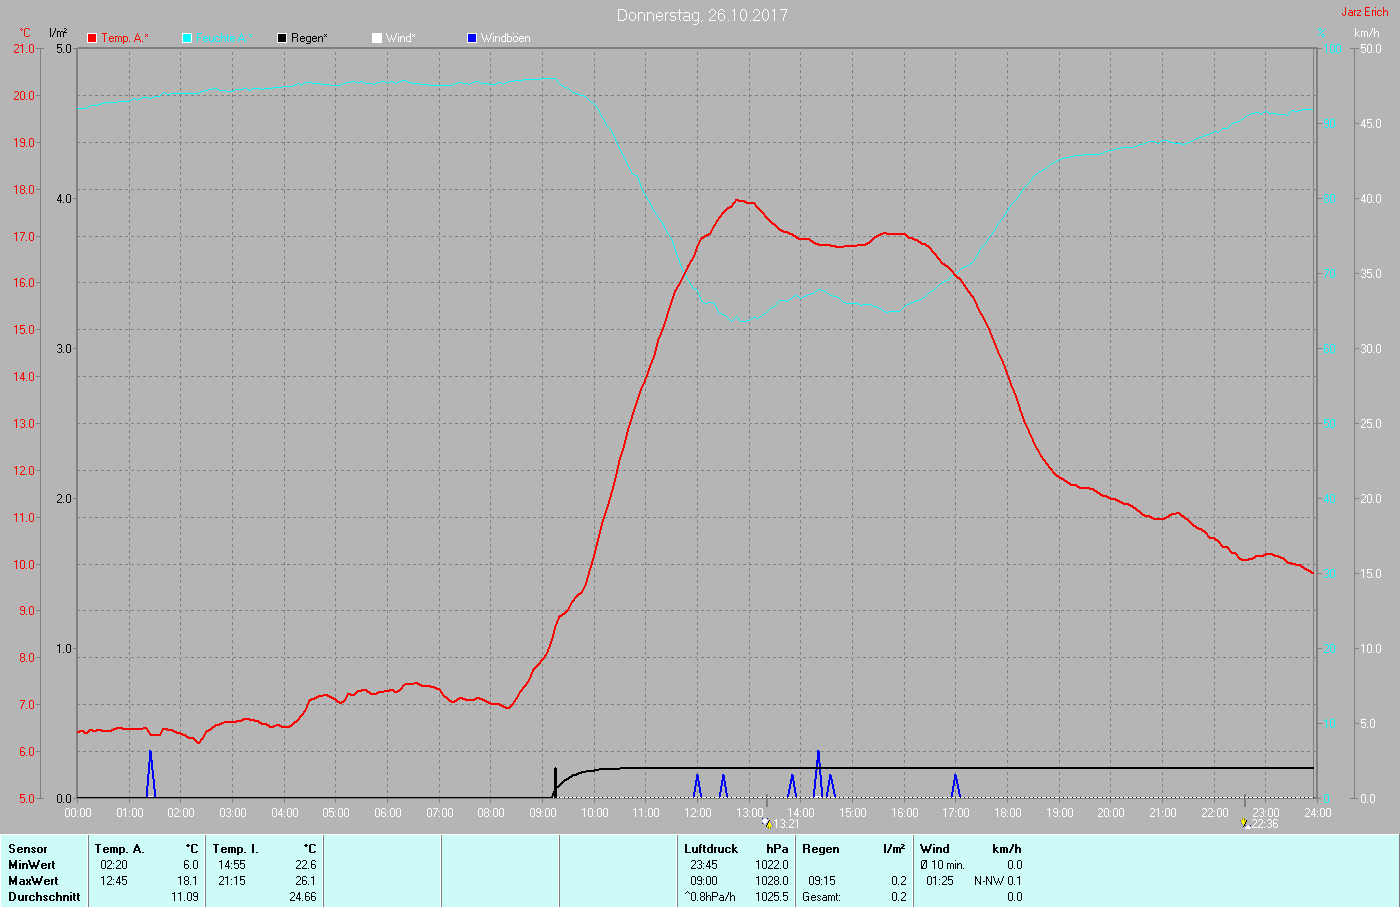
Task: Click the average pressure value 1025.5
Action: (x=772, y=897)
